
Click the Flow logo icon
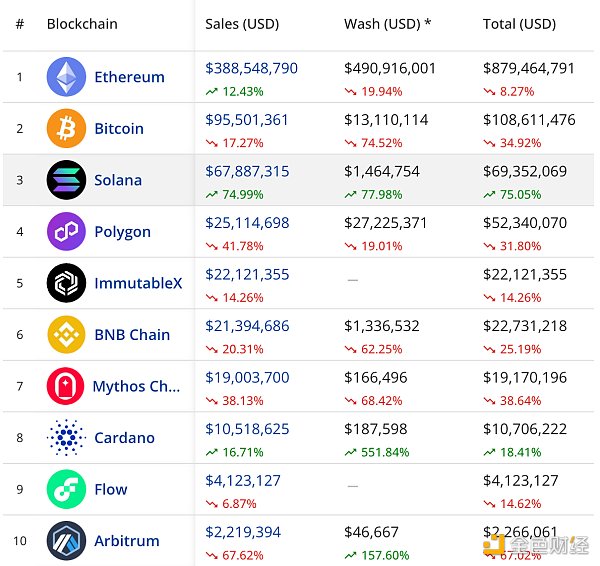[66, 489]
